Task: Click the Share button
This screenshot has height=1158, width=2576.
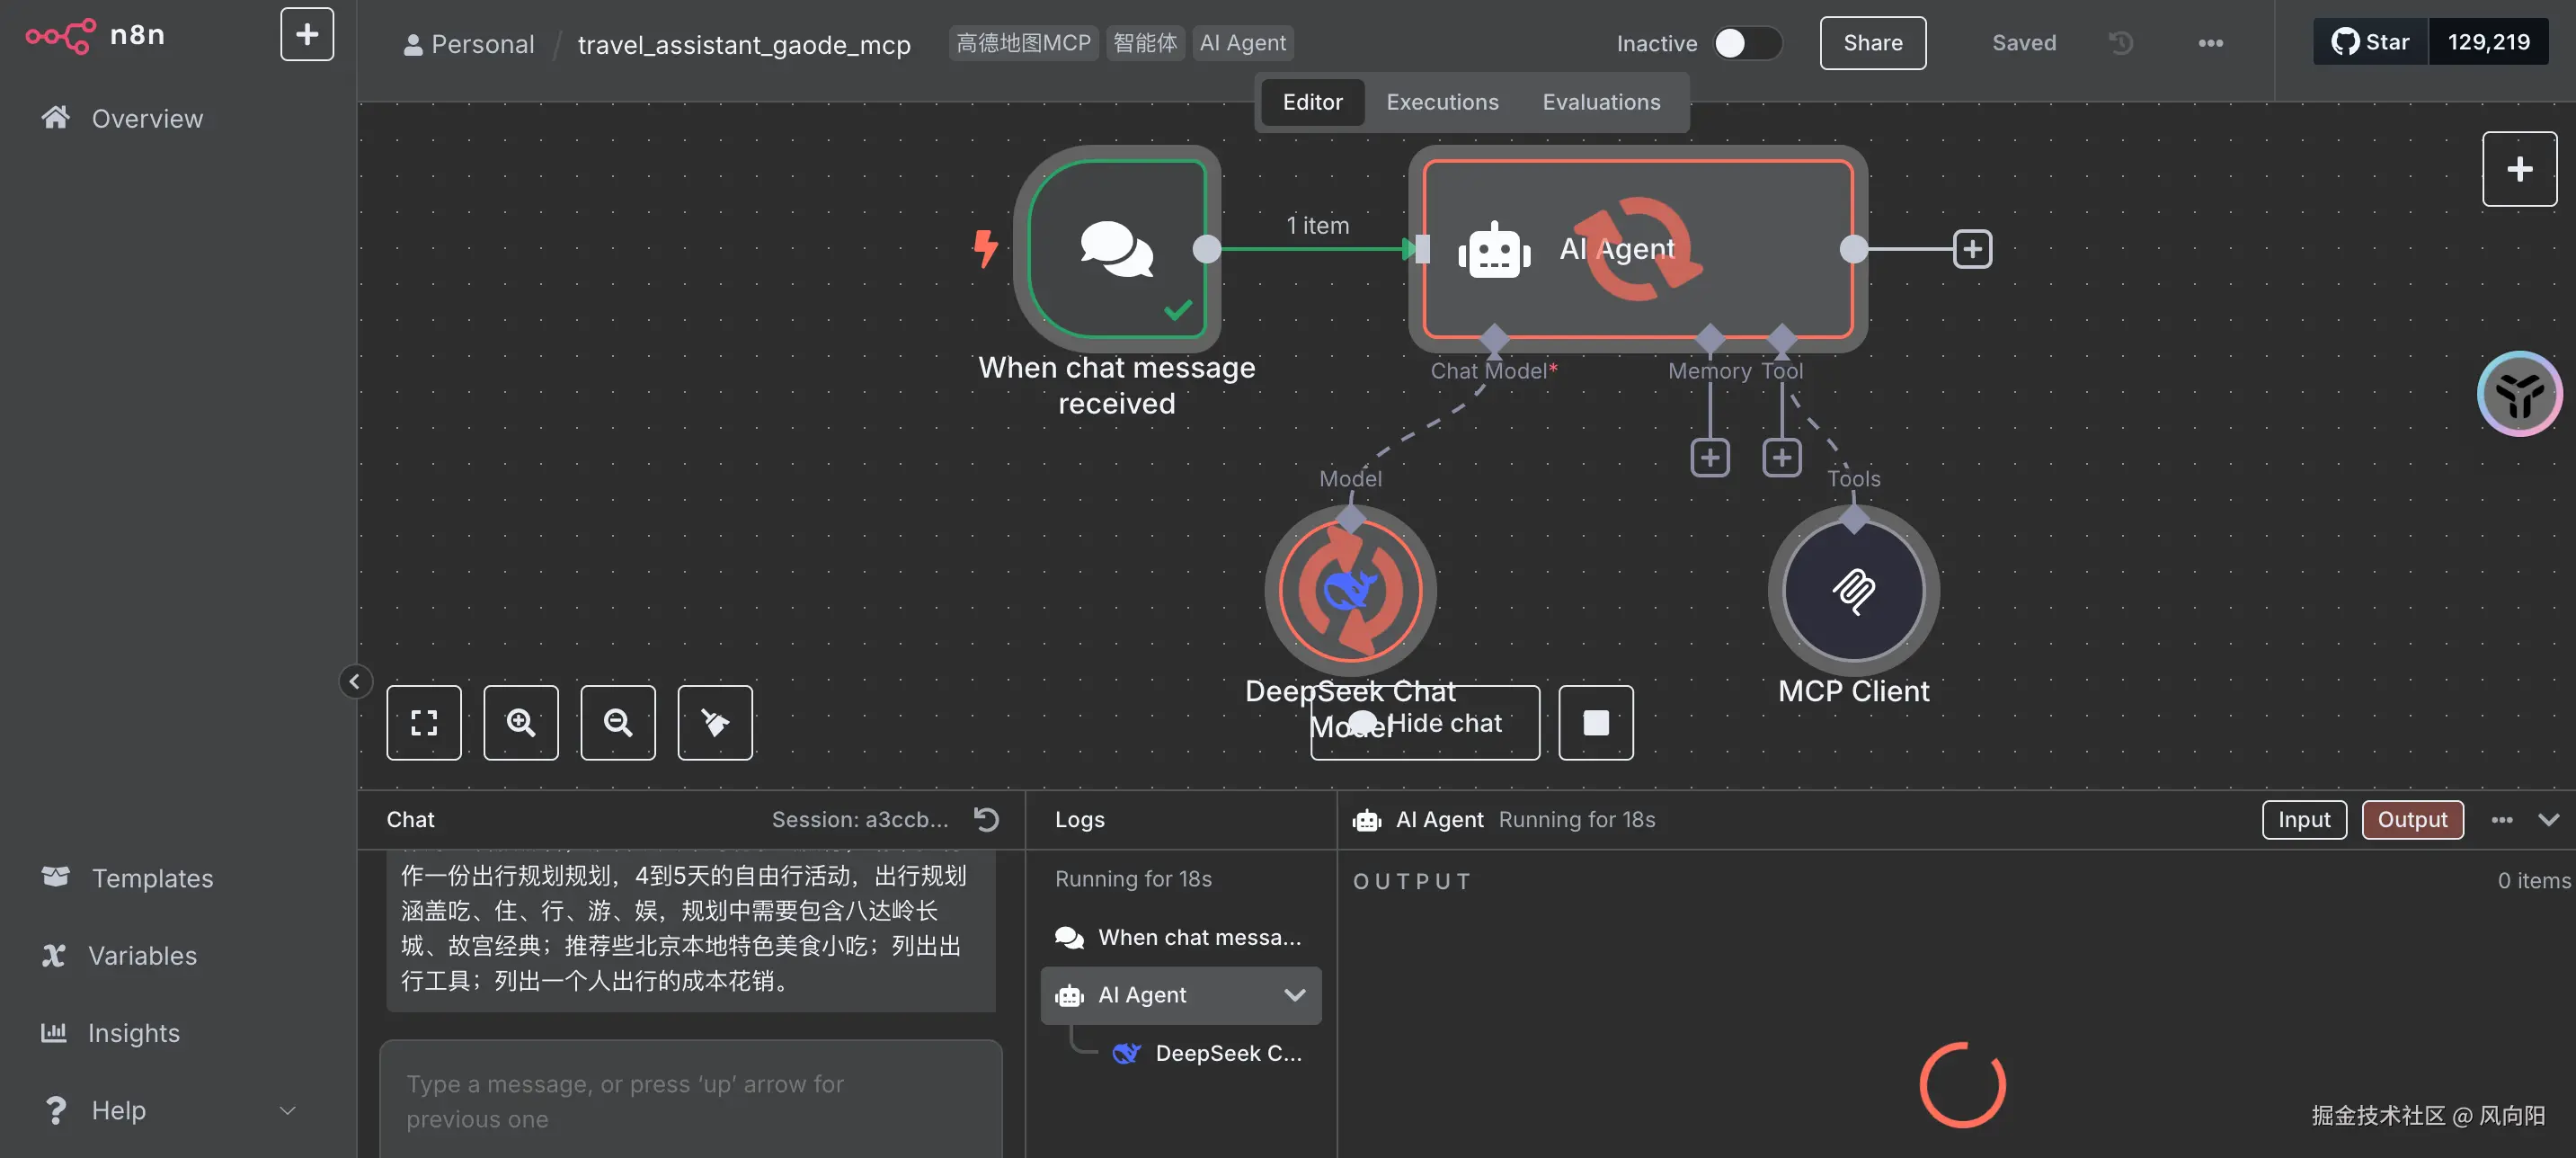Action: pos(1872,43)
